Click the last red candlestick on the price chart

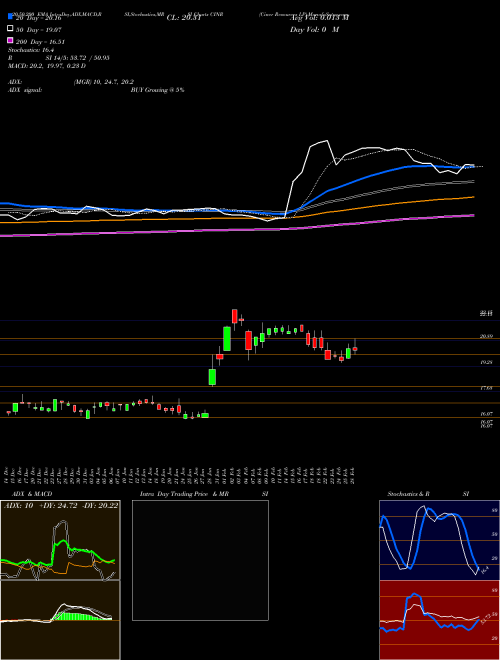point(355,349)
